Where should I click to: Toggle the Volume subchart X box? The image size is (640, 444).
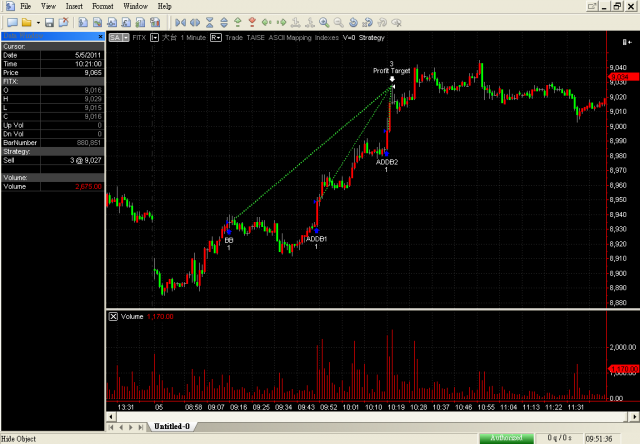tap(113, 317)
